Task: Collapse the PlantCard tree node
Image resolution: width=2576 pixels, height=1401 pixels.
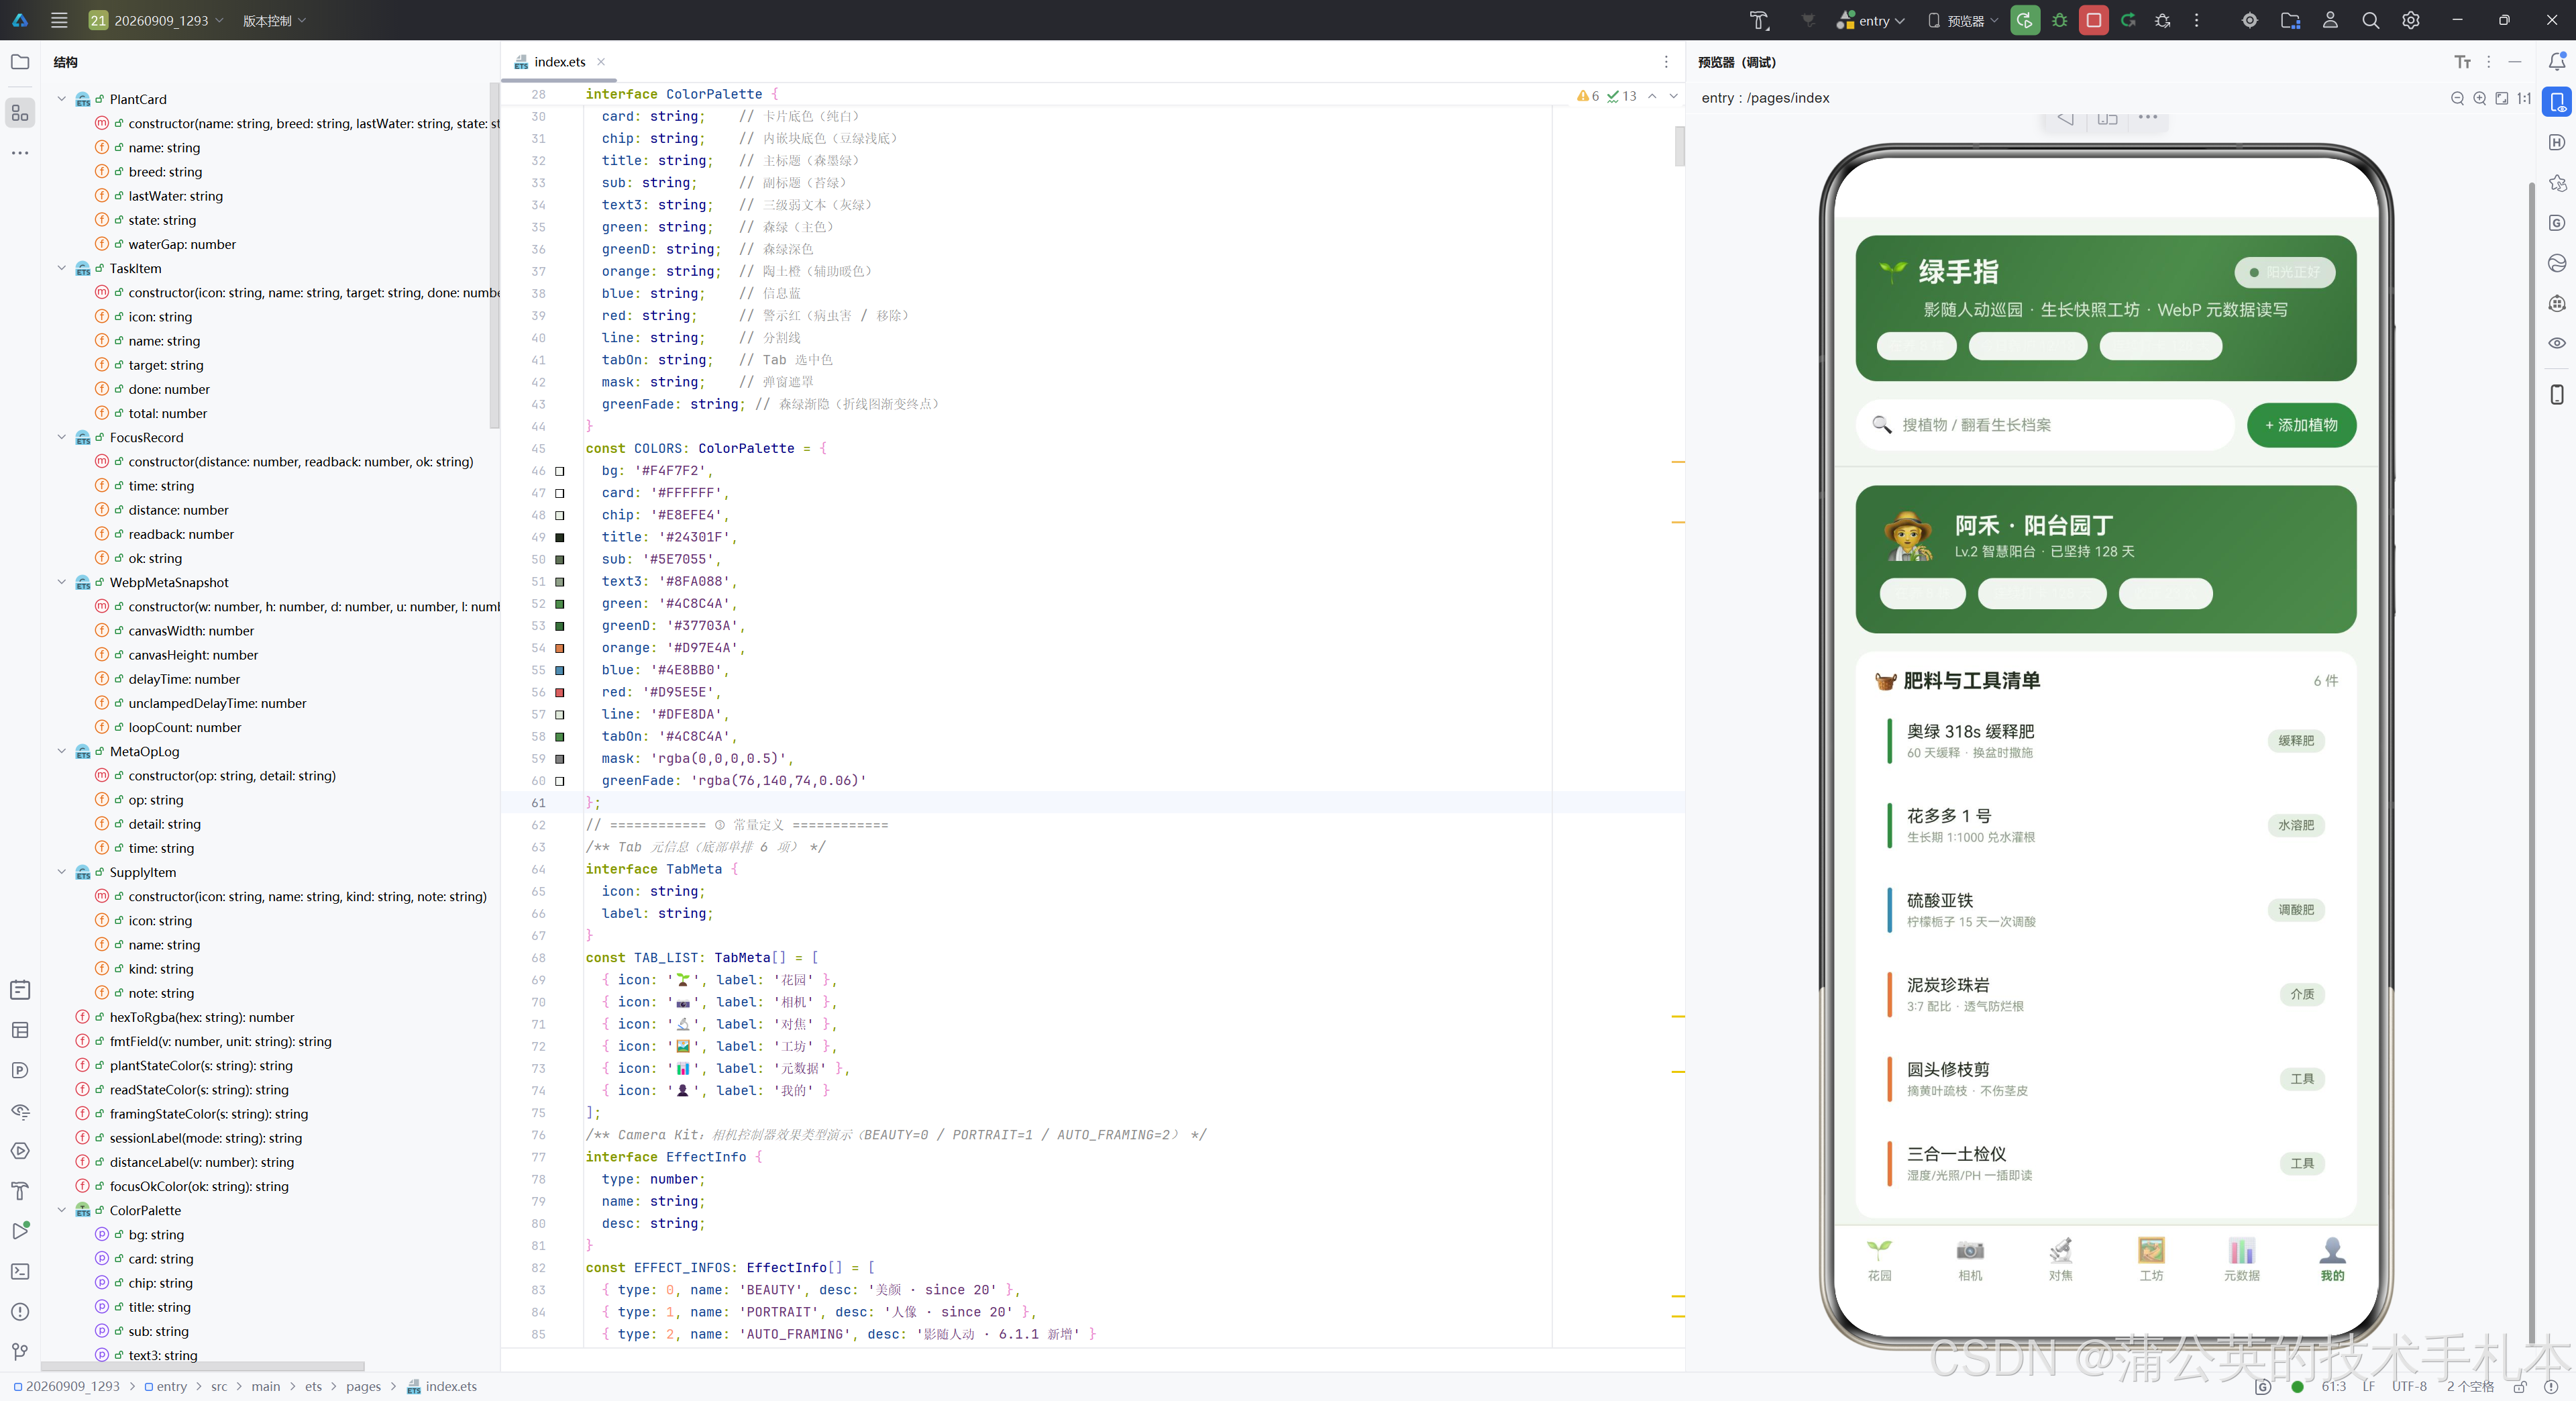Action: click(x=62, y=99)
